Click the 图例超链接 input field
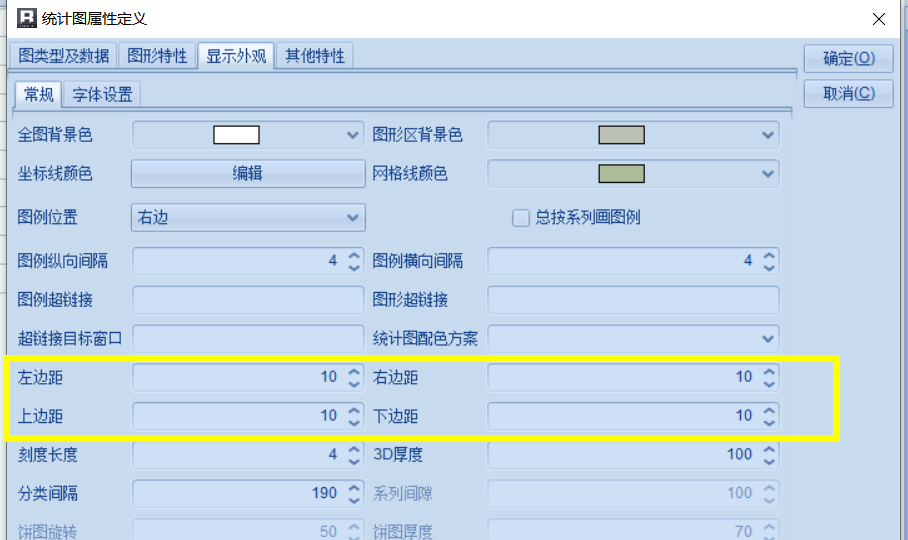This screenshot has height=540, width=908. coord(248,300)
